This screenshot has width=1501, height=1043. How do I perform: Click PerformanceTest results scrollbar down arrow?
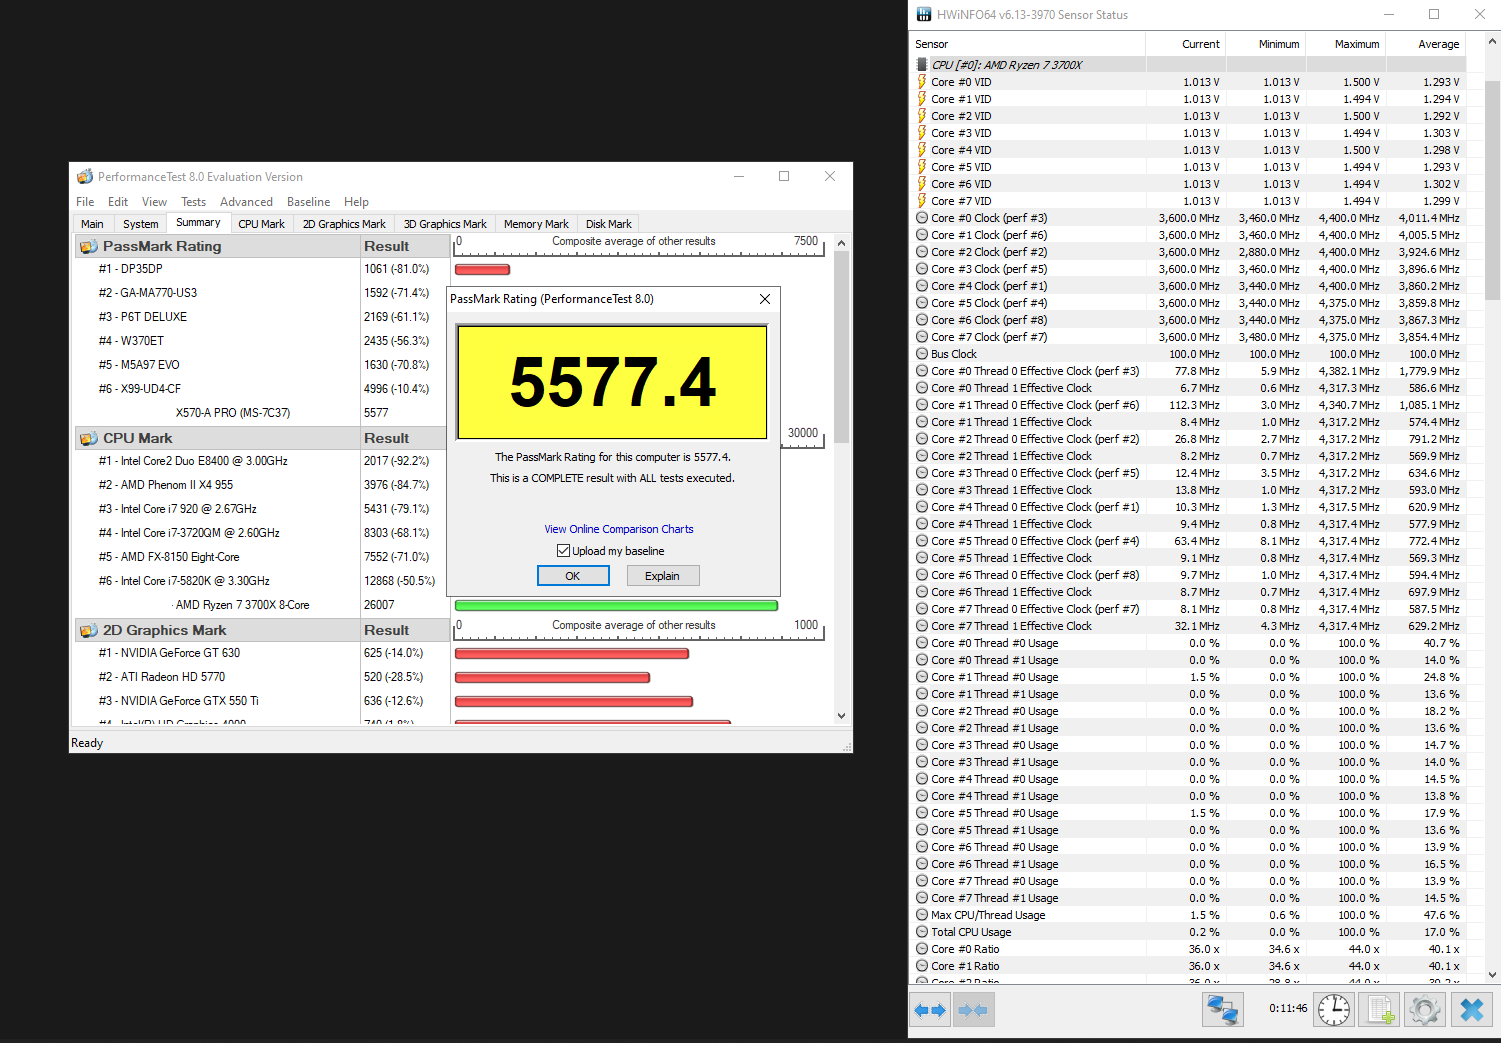click(841, 716)
